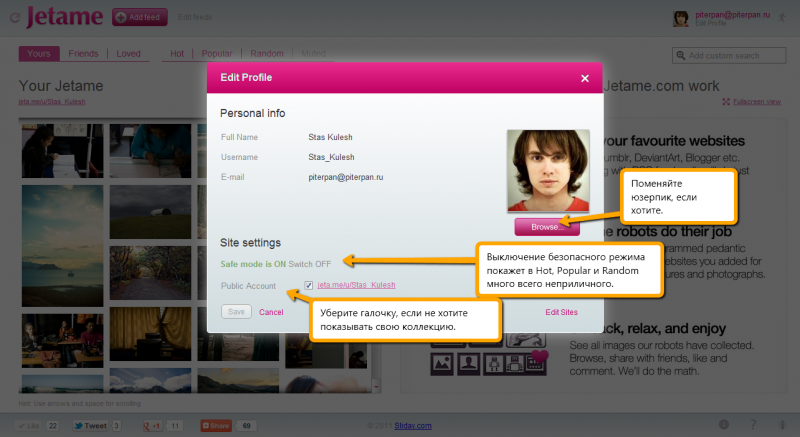800x437 pixels.
Task: Click the Google +1 button
Action: (152, 426)
